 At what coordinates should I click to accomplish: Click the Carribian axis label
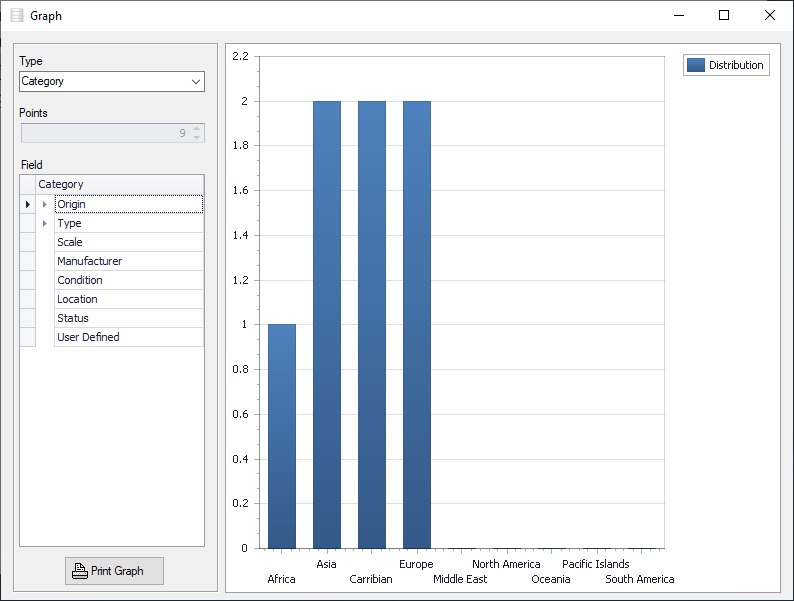[x=371, y=579]
